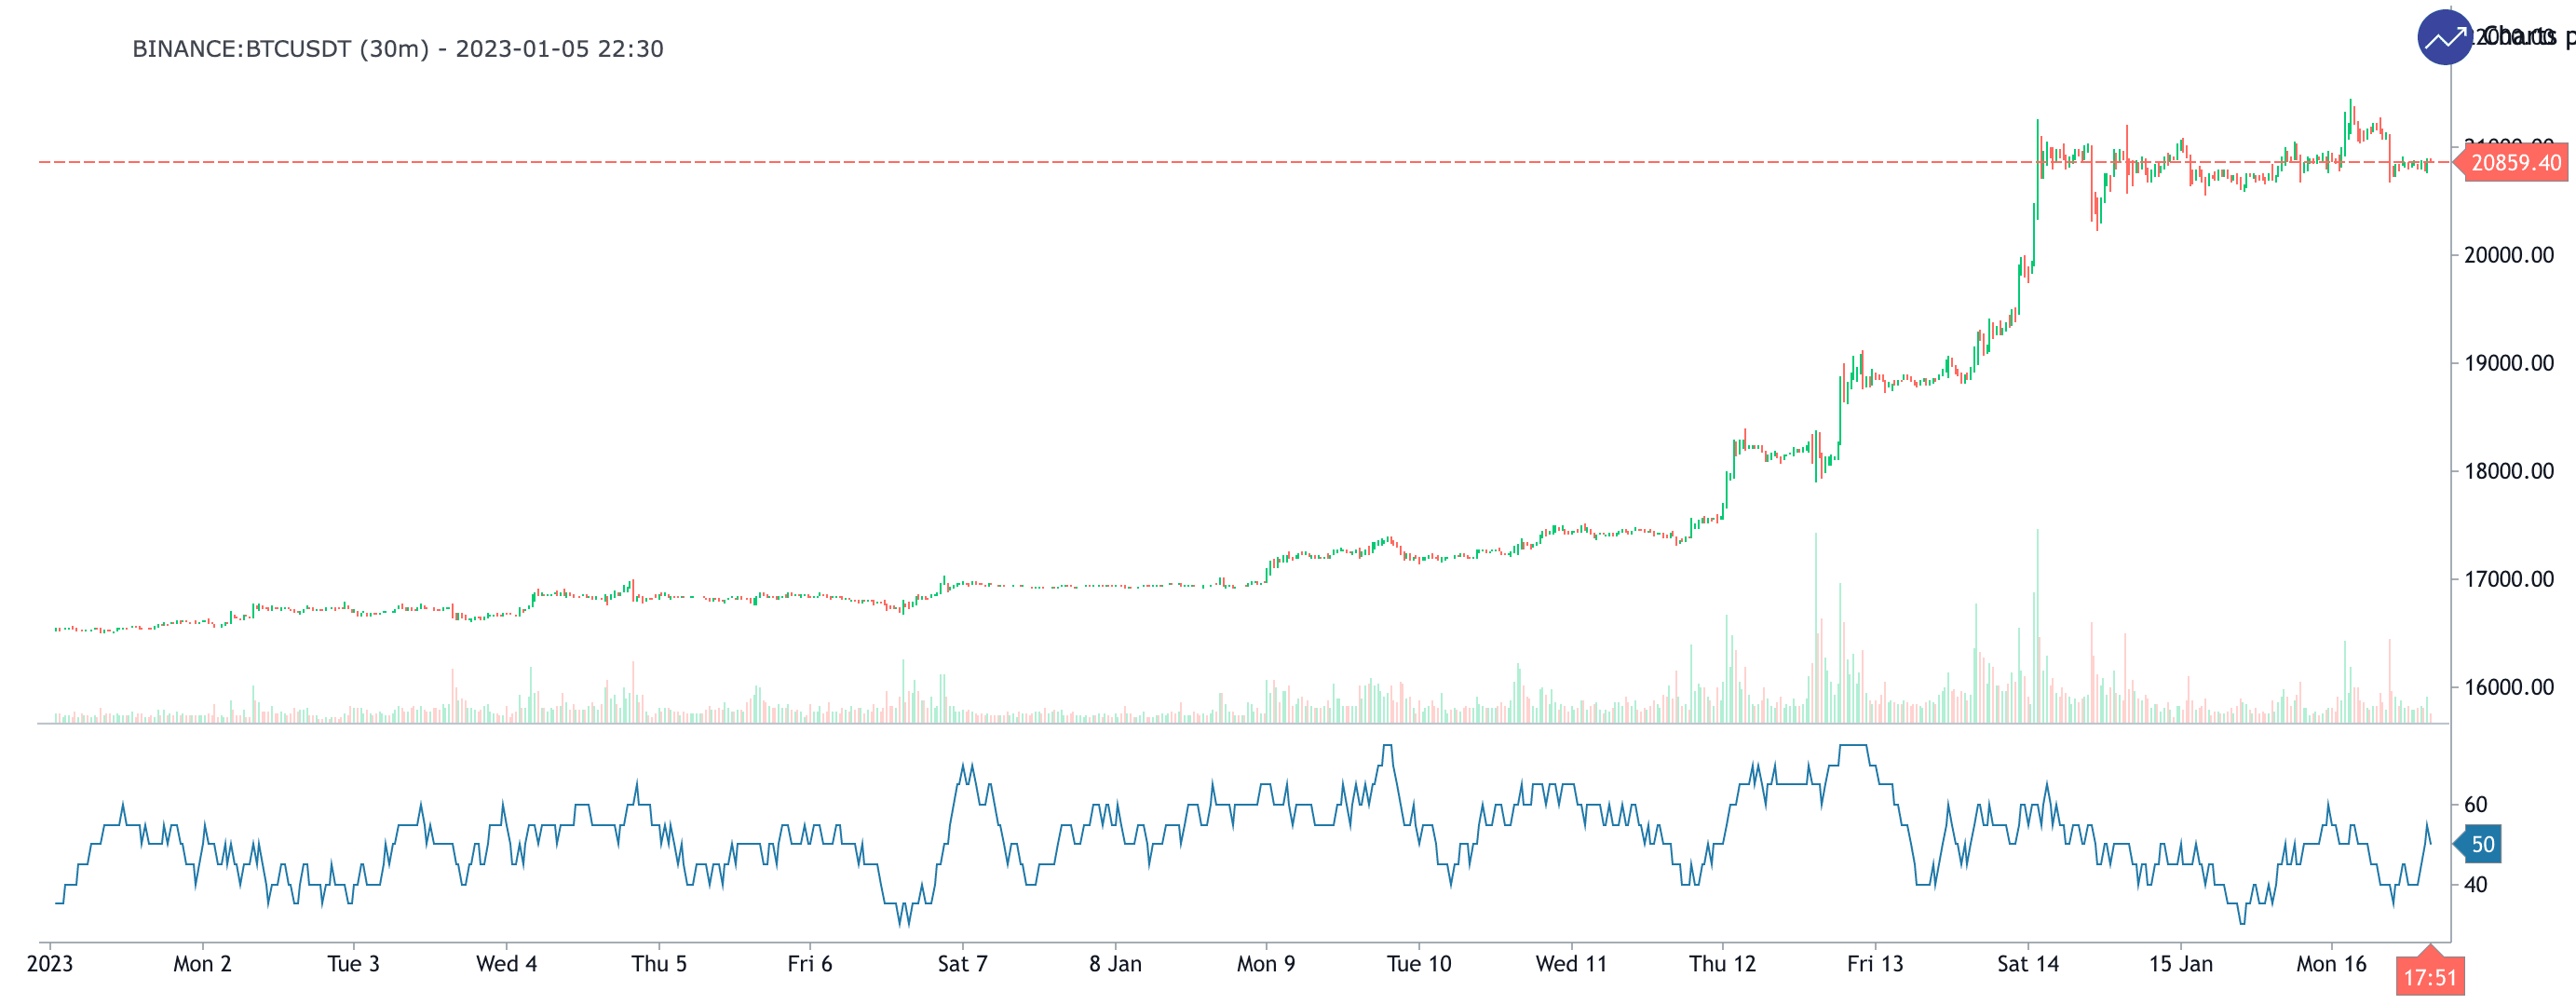The height and width of the screenshot is (1004, 2576).
Task: Click the red dashed current price line
Action: point(1000,162)
